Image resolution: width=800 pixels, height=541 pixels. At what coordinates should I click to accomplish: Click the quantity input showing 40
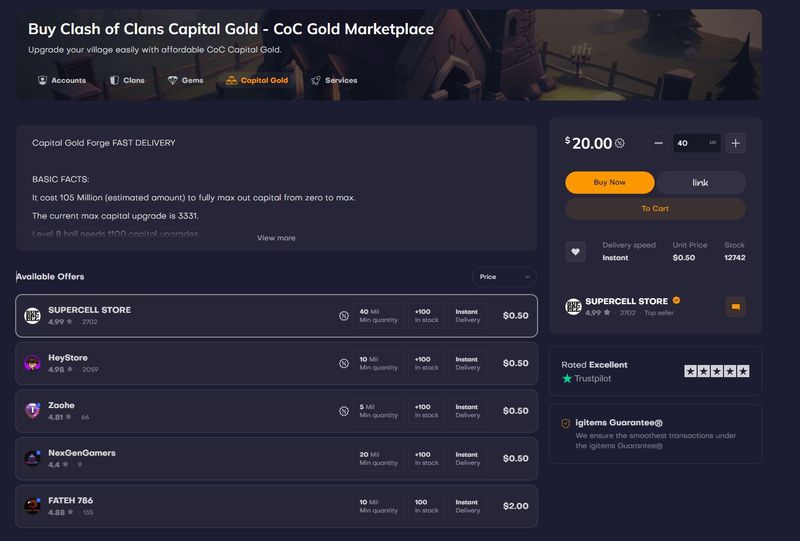697,143
